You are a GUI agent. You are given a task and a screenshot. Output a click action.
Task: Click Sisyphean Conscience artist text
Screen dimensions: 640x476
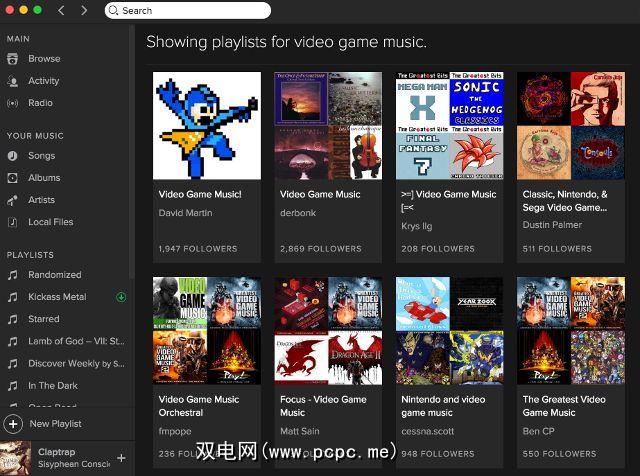74,464
